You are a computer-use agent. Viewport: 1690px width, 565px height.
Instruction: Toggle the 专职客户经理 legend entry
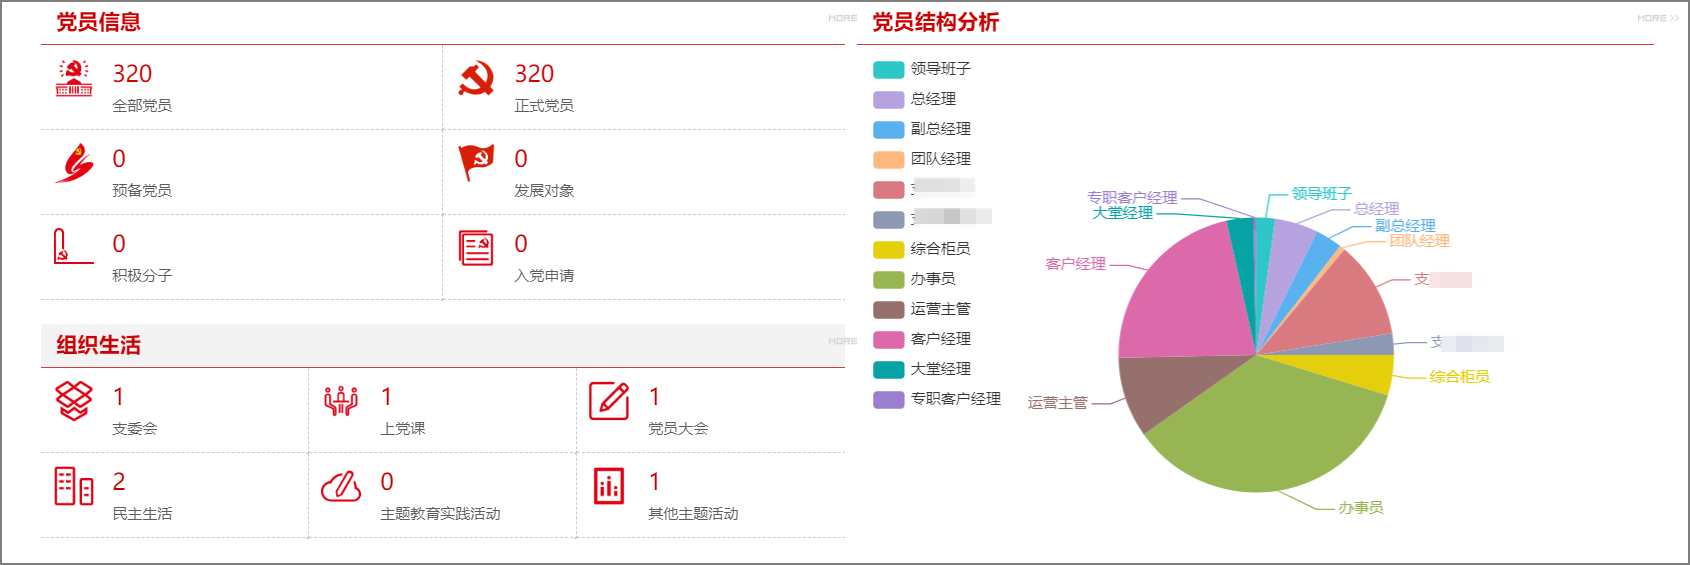point(937,399)
